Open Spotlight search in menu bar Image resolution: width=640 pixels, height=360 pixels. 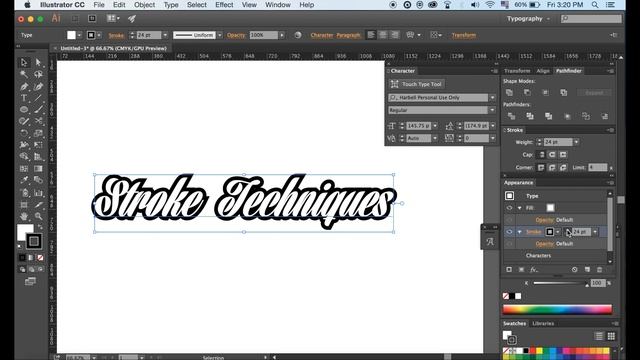595,5
